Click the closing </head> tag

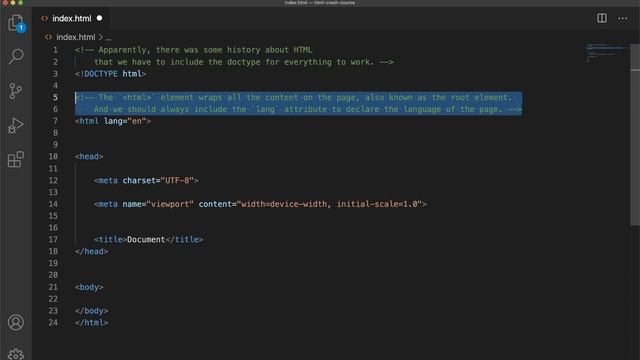click(x=91, y=251)
